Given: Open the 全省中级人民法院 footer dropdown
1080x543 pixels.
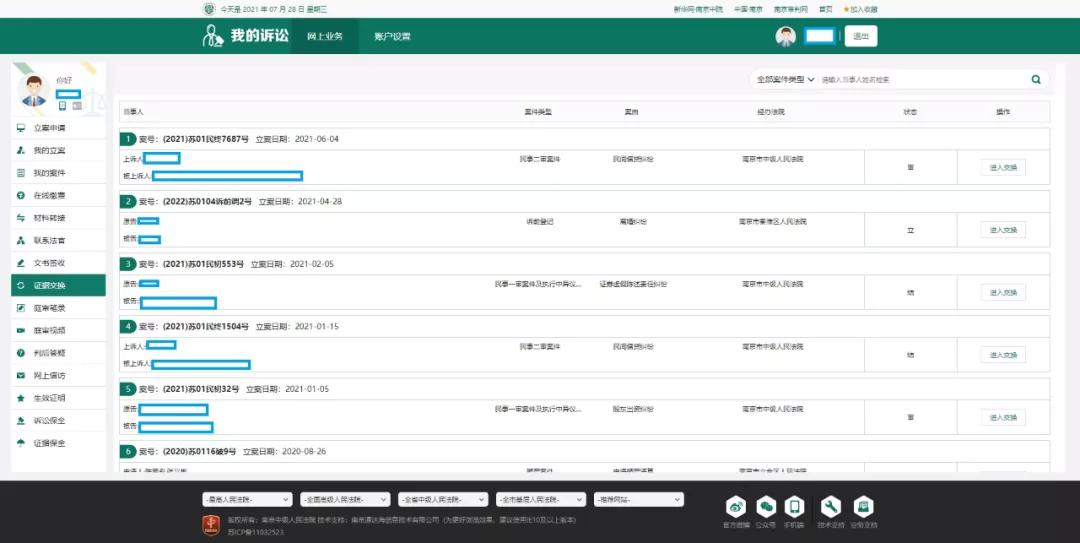Looking at the screenshot, I should (443, 499).
